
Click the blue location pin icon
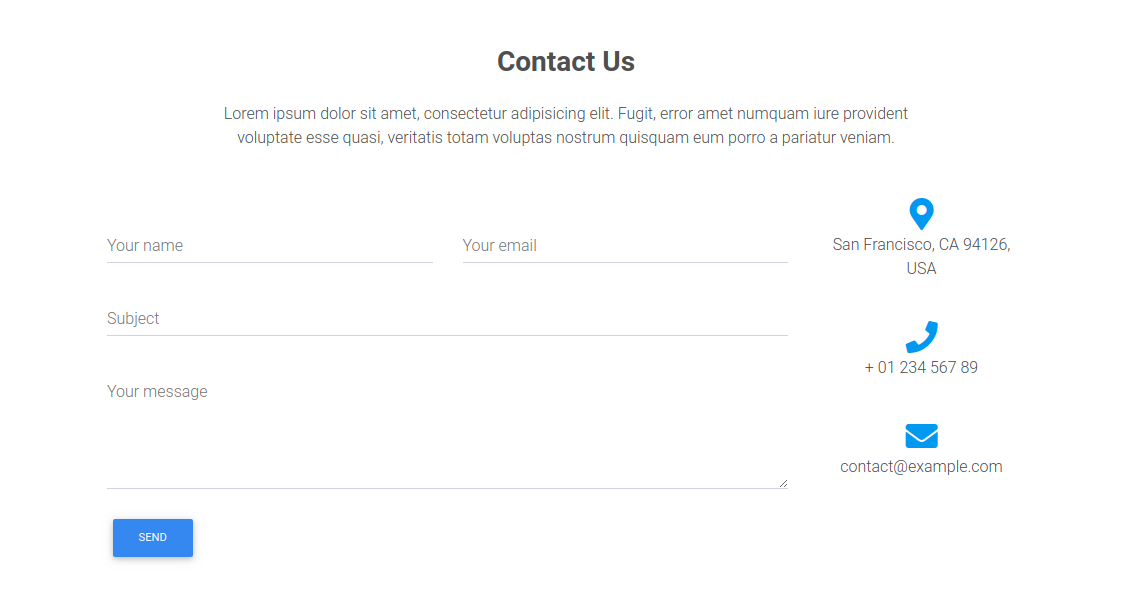pos(921,214)
